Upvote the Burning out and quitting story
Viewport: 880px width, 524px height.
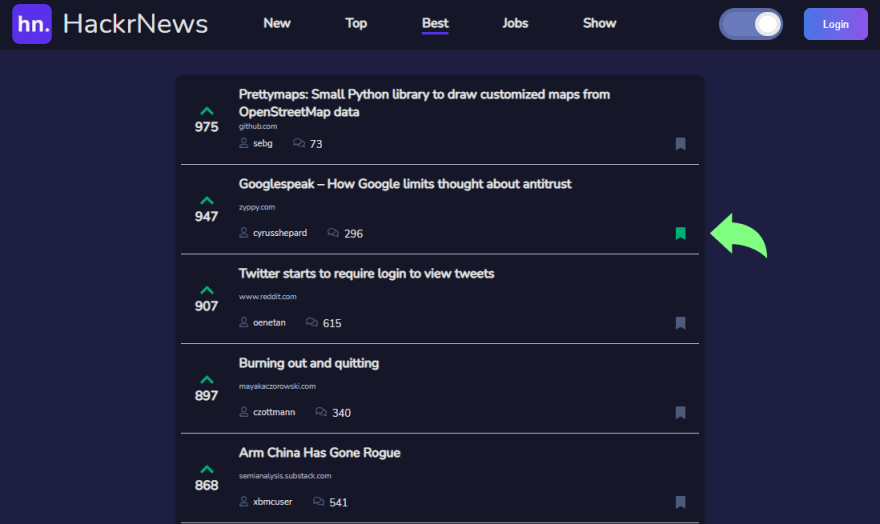(207, 380)
